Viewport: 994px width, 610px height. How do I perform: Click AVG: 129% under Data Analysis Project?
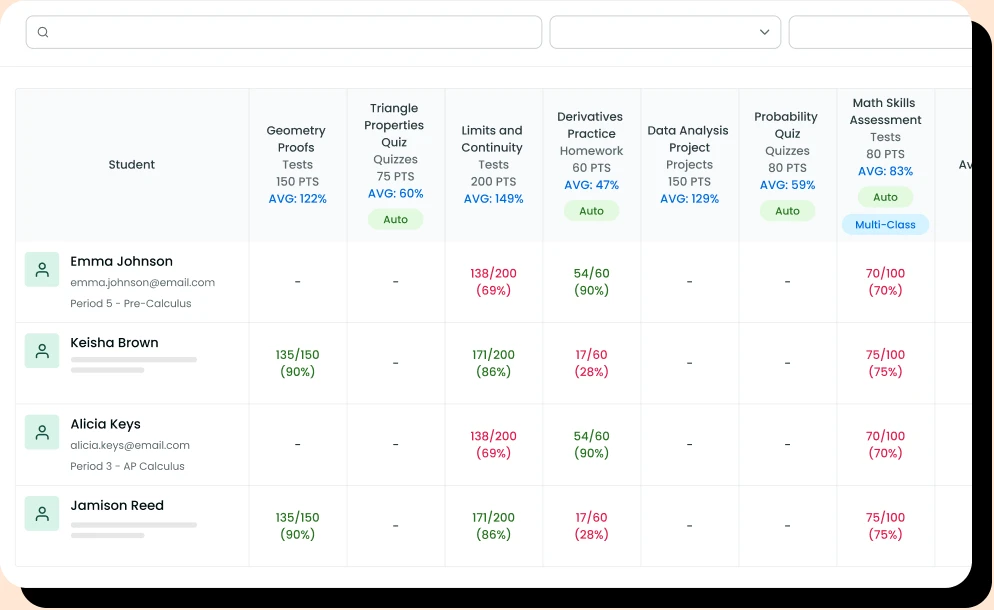click(689, 199)
